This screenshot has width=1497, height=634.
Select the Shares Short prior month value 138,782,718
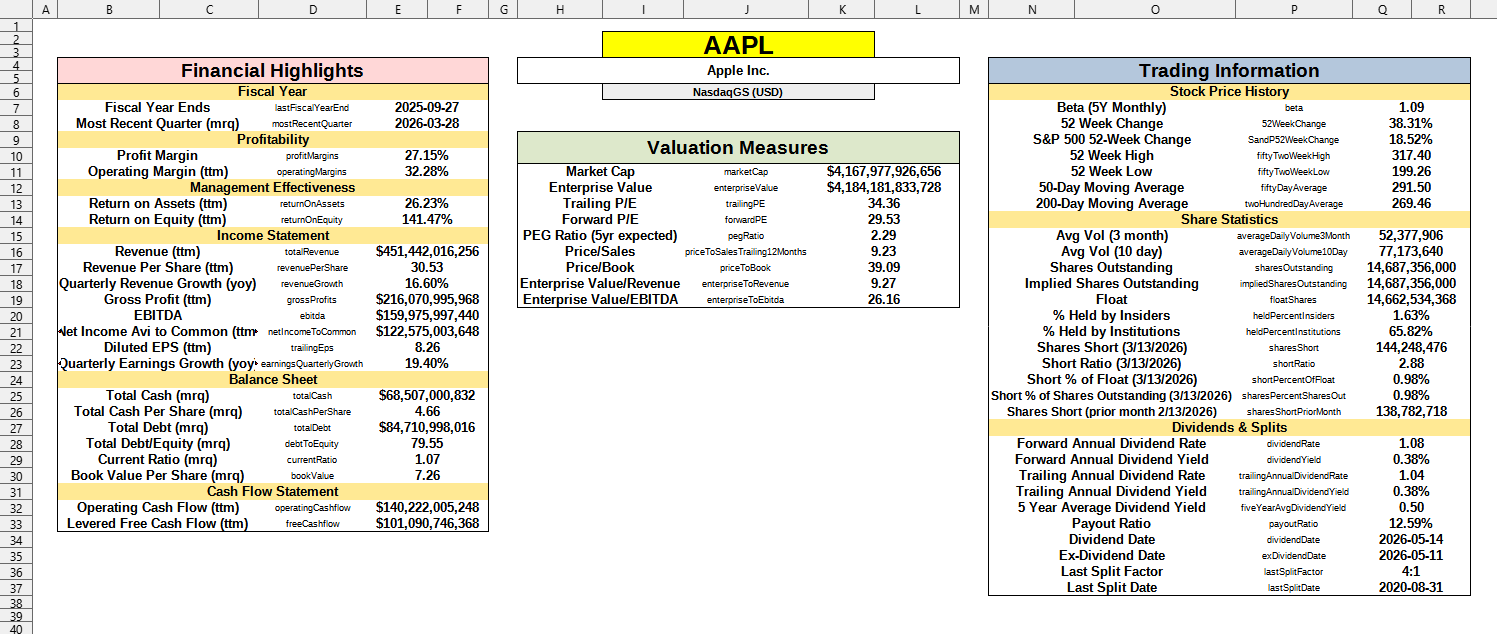pos(1411,411)
